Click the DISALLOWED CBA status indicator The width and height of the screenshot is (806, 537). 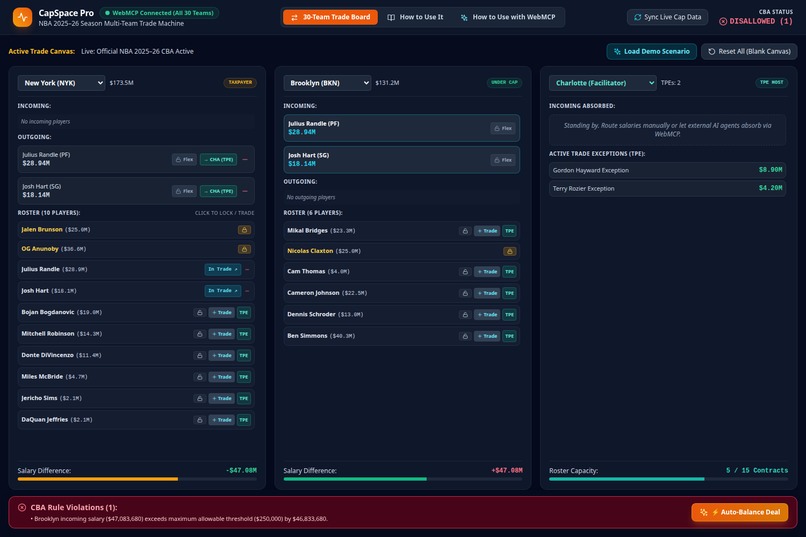756,21
